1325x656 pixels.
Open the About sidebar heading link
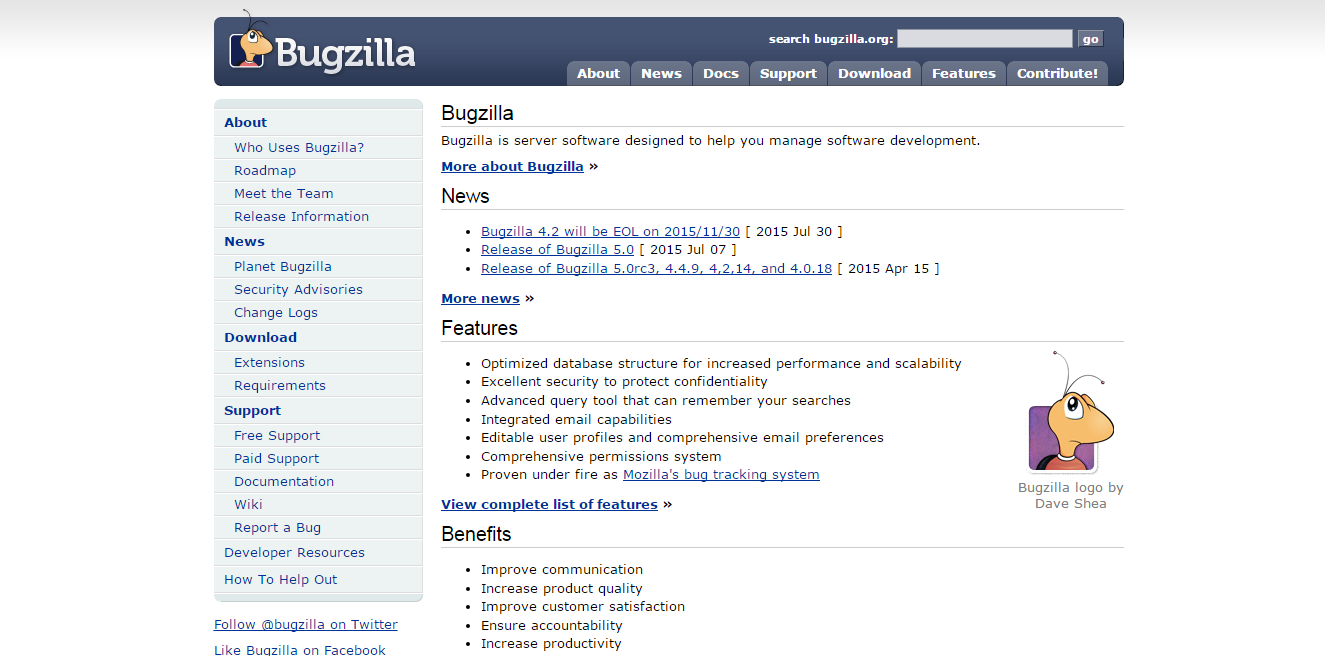[245, 122]
